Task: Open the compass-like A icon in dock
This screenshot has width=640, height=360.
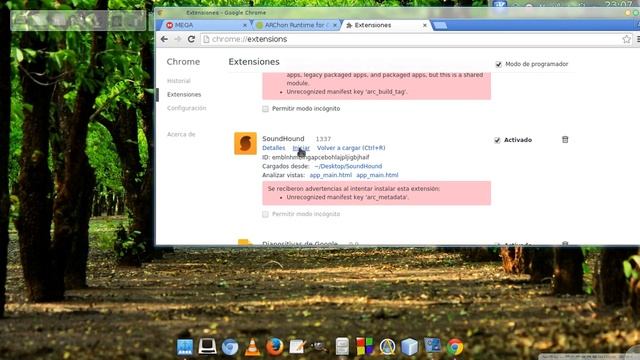Action: point(387,347)
